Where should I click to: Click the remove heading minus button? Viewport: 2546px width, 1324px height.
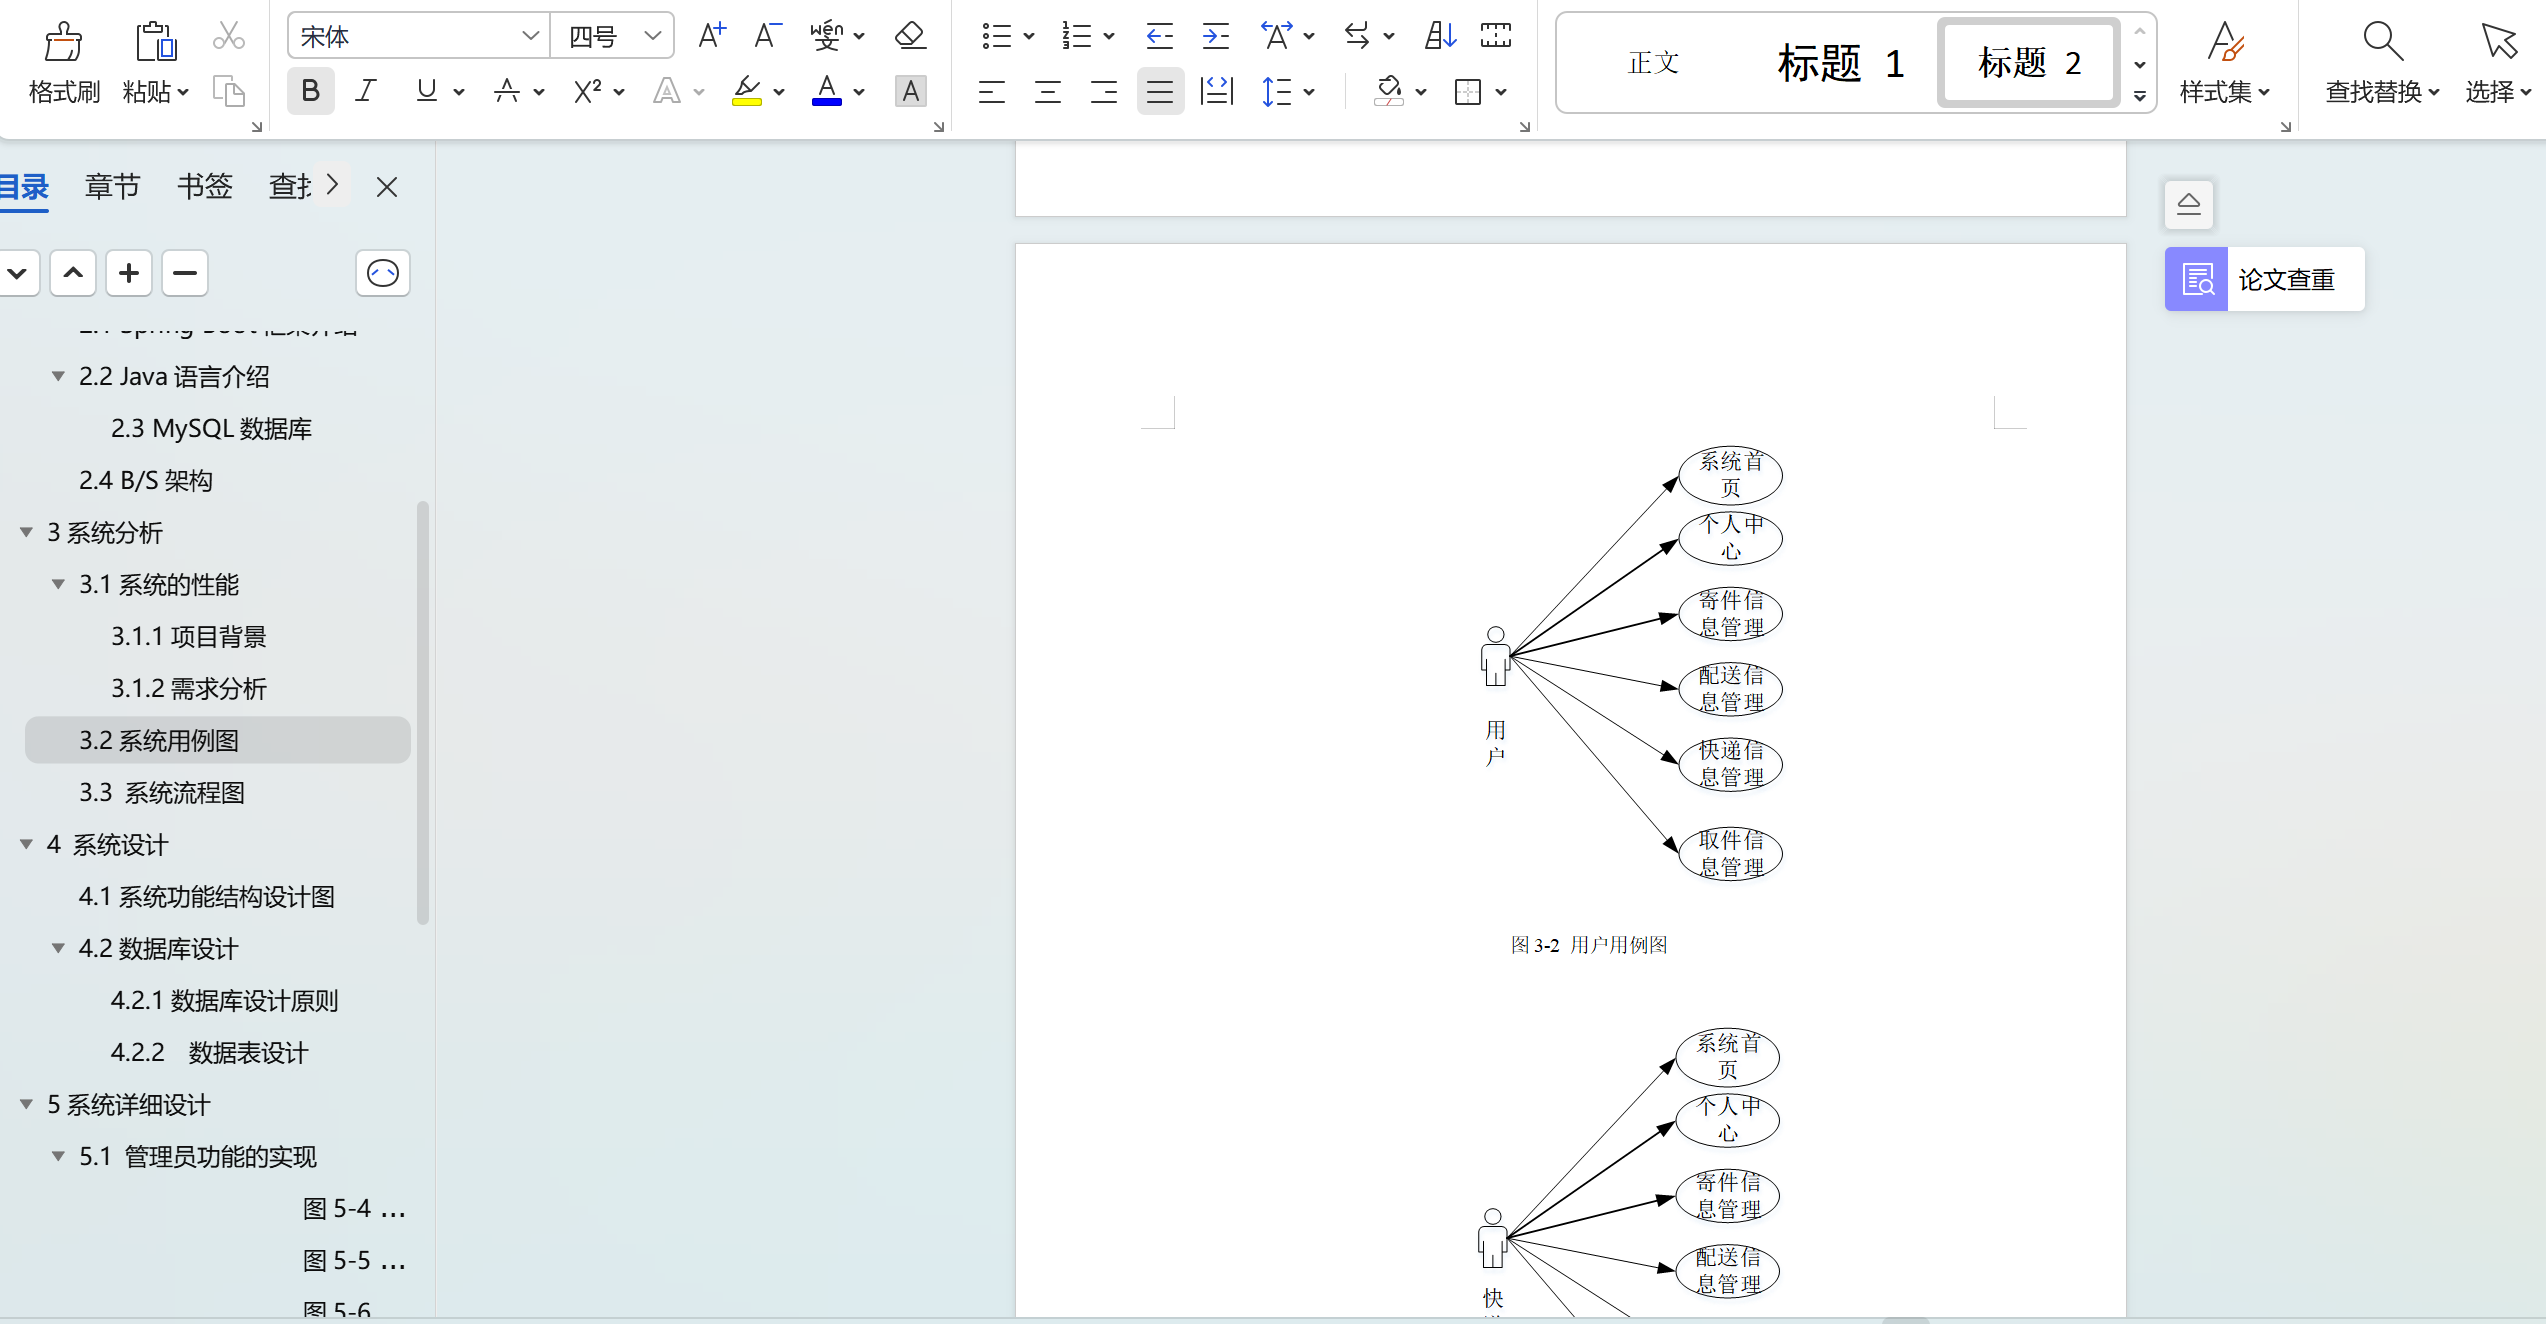tap(185, 273)
